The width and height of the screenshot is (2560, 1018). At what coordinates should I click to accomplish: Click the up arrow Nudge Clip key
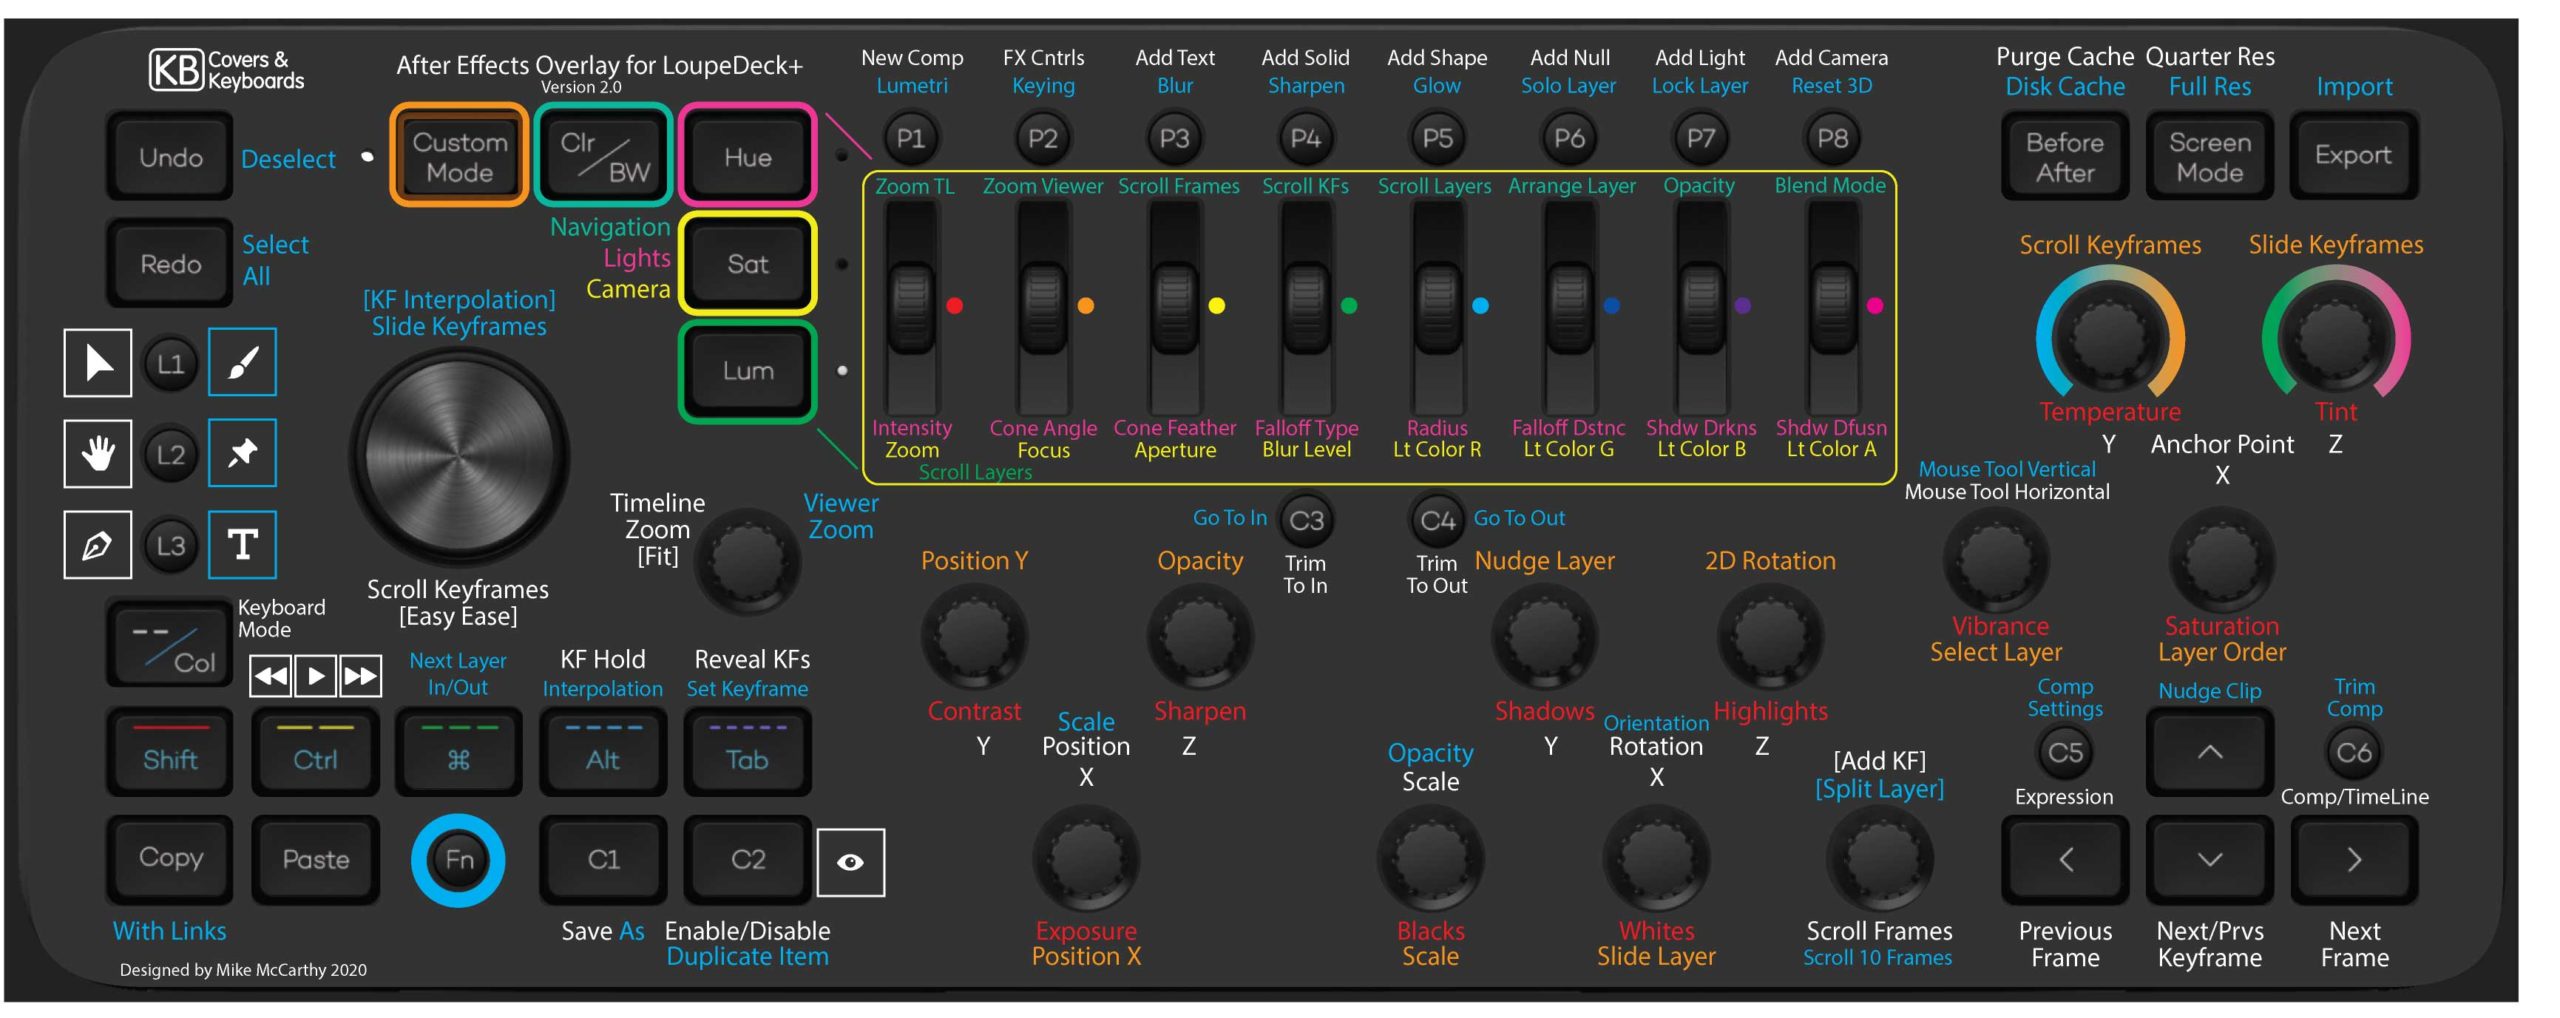pos(2210,752)
